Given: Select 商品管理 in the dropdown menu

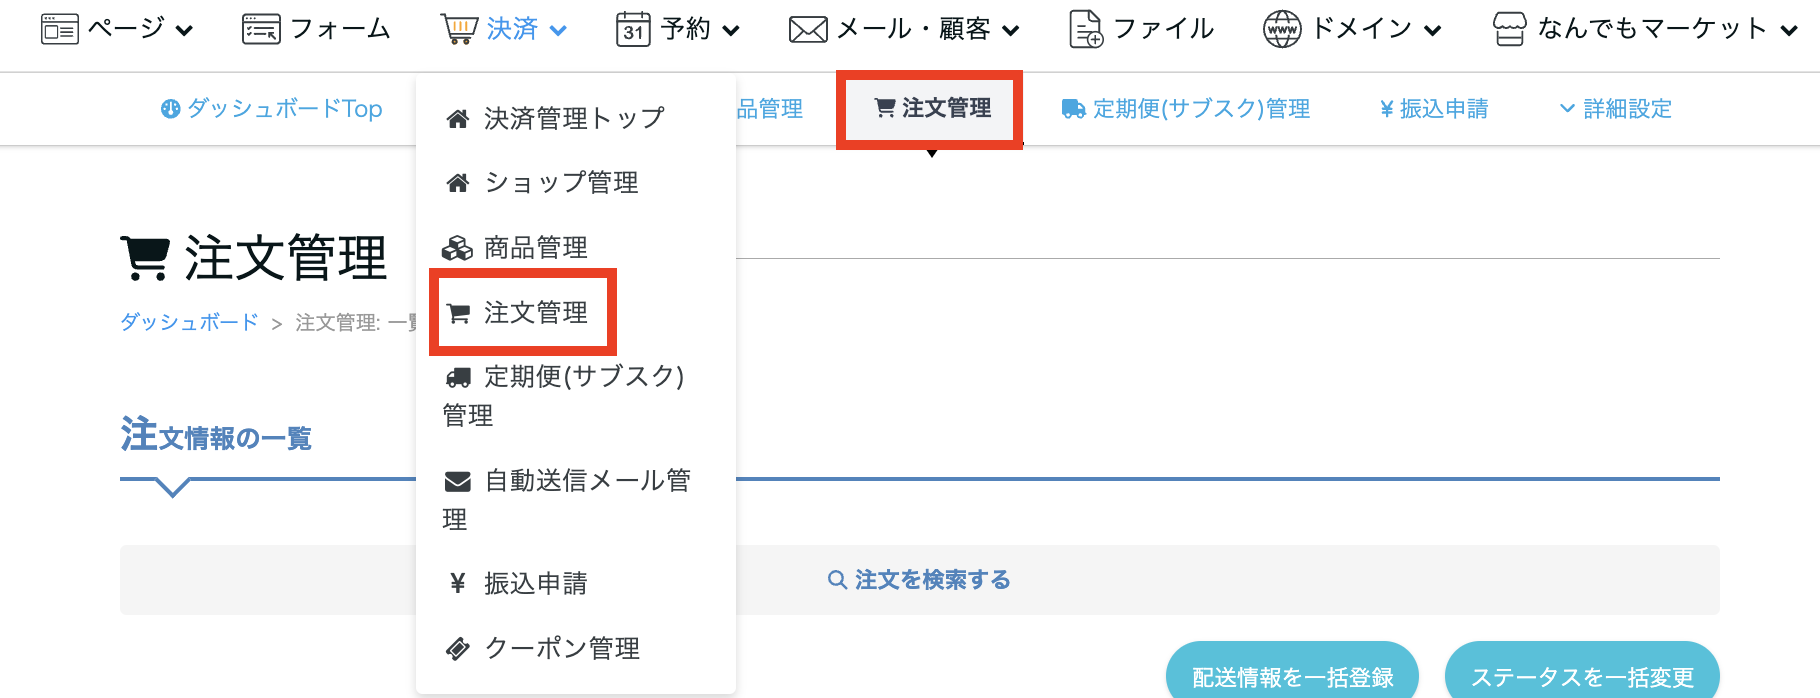Looking at the screenshot, I should [535, 248].
